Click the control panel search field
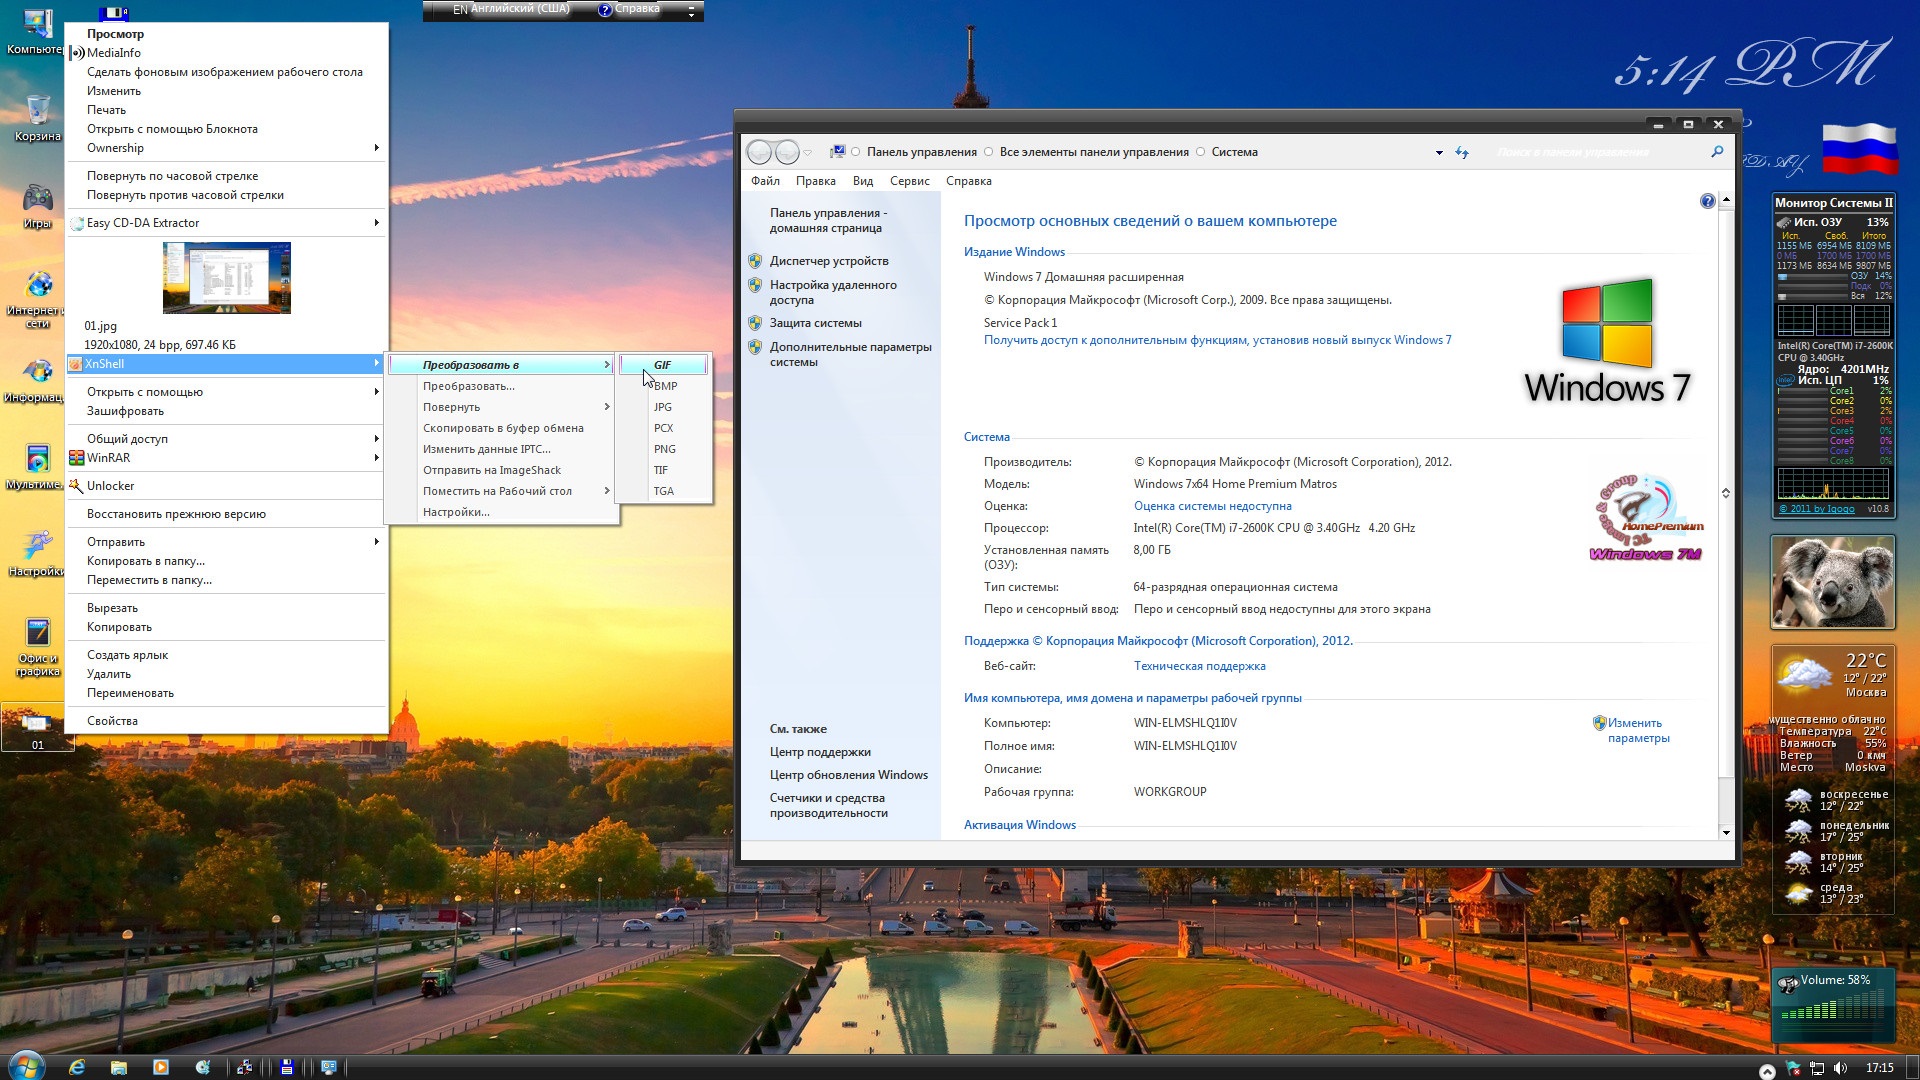This screenshot has width=1920, height=1080. [1600, 152]
